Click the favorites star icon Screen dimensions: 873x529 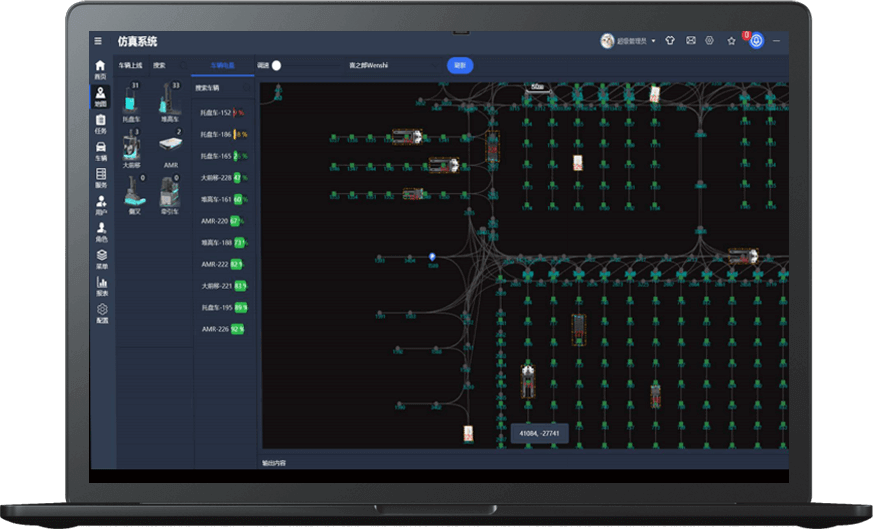click(732, 41)
